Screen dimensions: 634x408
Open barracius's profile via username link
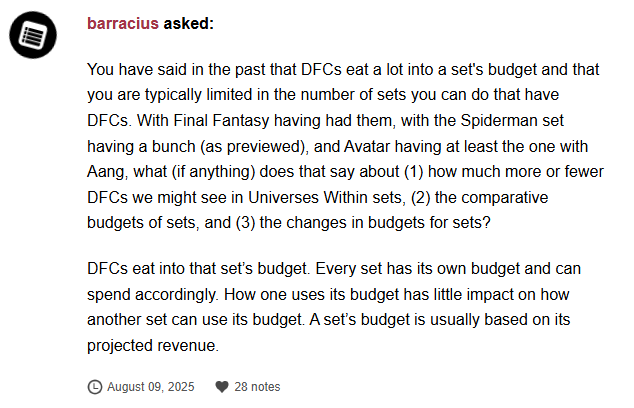pyautogui.click(x=123, y=23)
